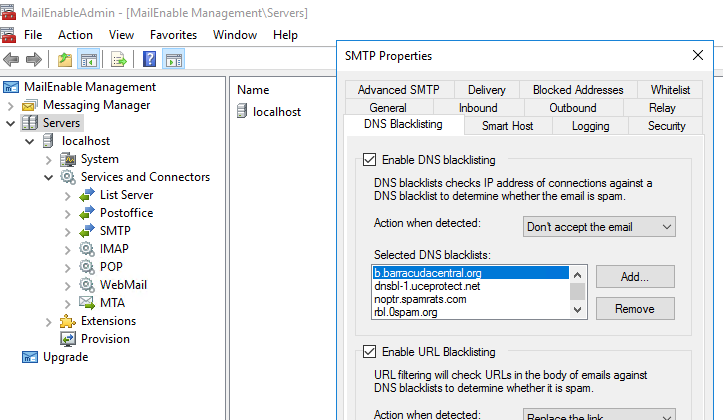Image resolution: width=723 pixels, height=420 pixels.
Task: Open the Favorites menu
Action: click(x=173, y=35)
